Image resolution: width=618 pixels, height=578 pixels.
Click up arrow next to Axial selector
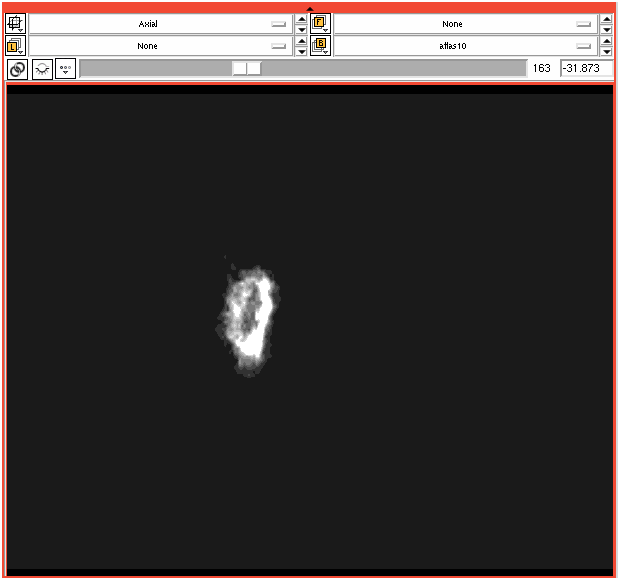click(302, 18)
